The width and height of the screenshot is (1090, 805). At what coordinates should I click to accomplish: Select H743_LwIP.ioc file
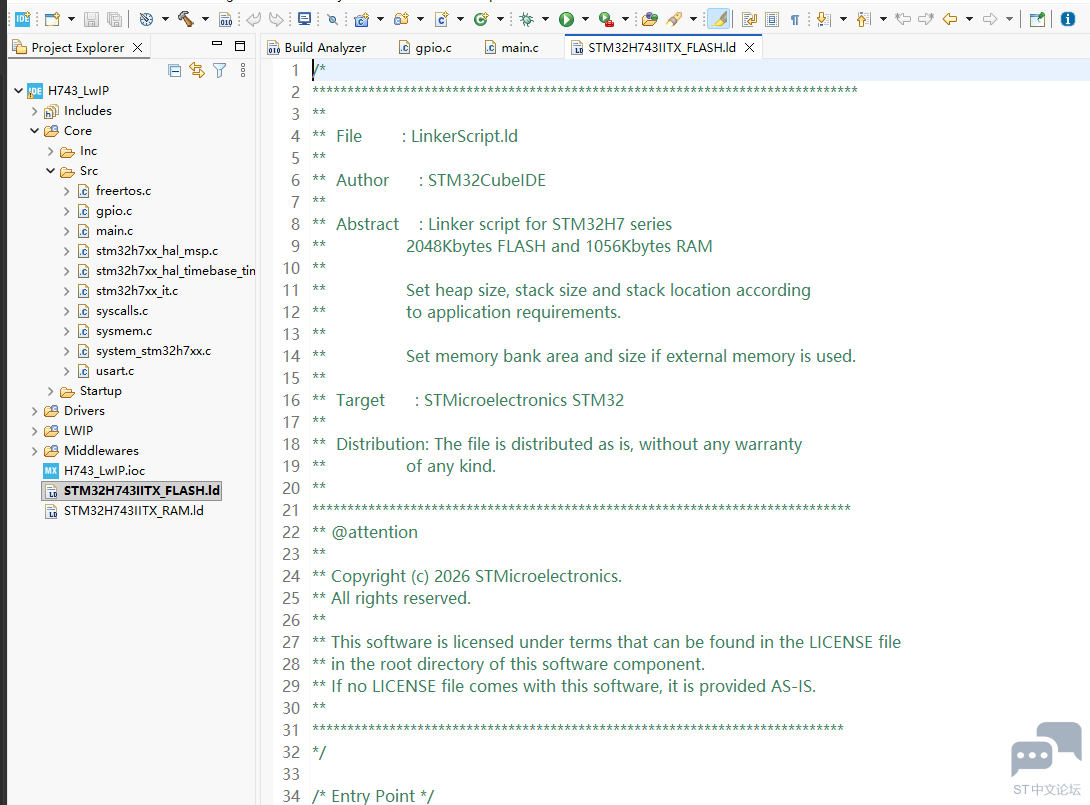(104, 471)
